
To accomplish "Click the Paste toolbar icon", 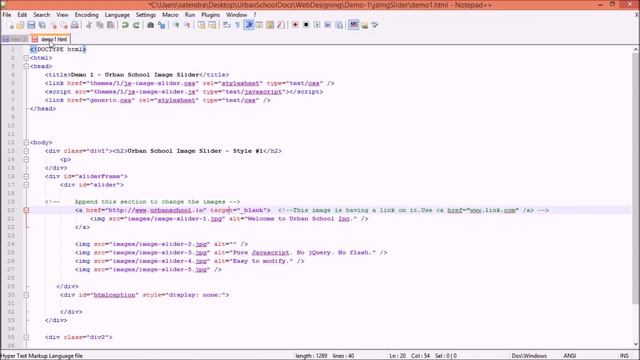I will pos(111,25).
